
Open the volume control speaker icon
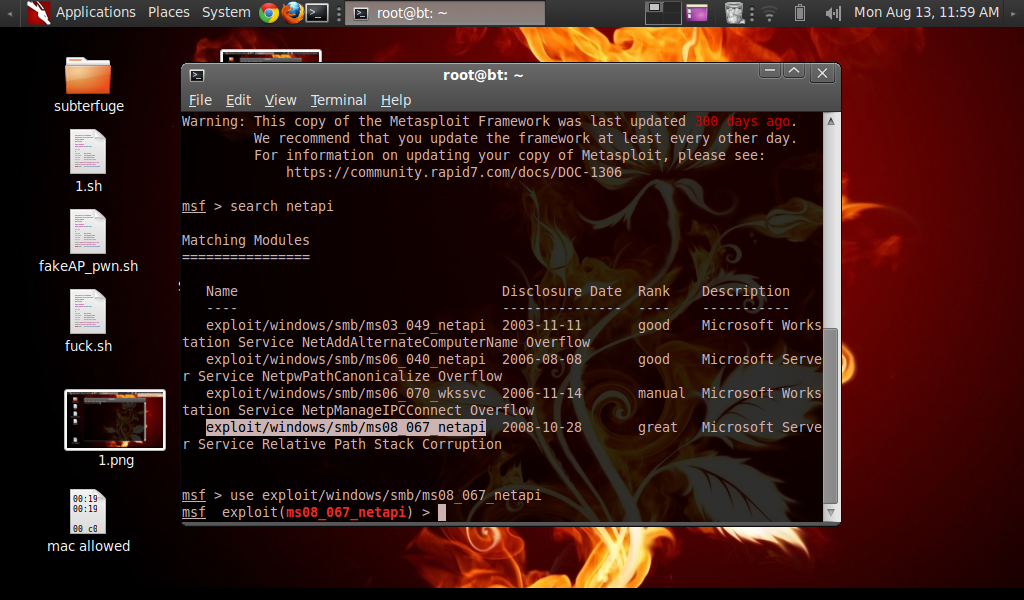tap(833, 12)
